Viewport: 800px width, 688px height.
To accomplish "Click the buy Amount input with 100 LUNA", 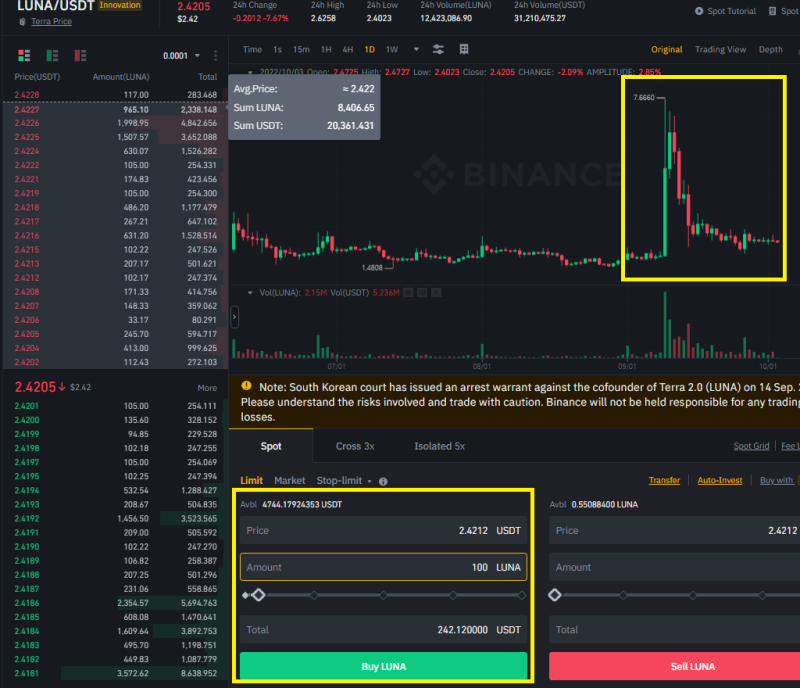I will click(383, 567).
